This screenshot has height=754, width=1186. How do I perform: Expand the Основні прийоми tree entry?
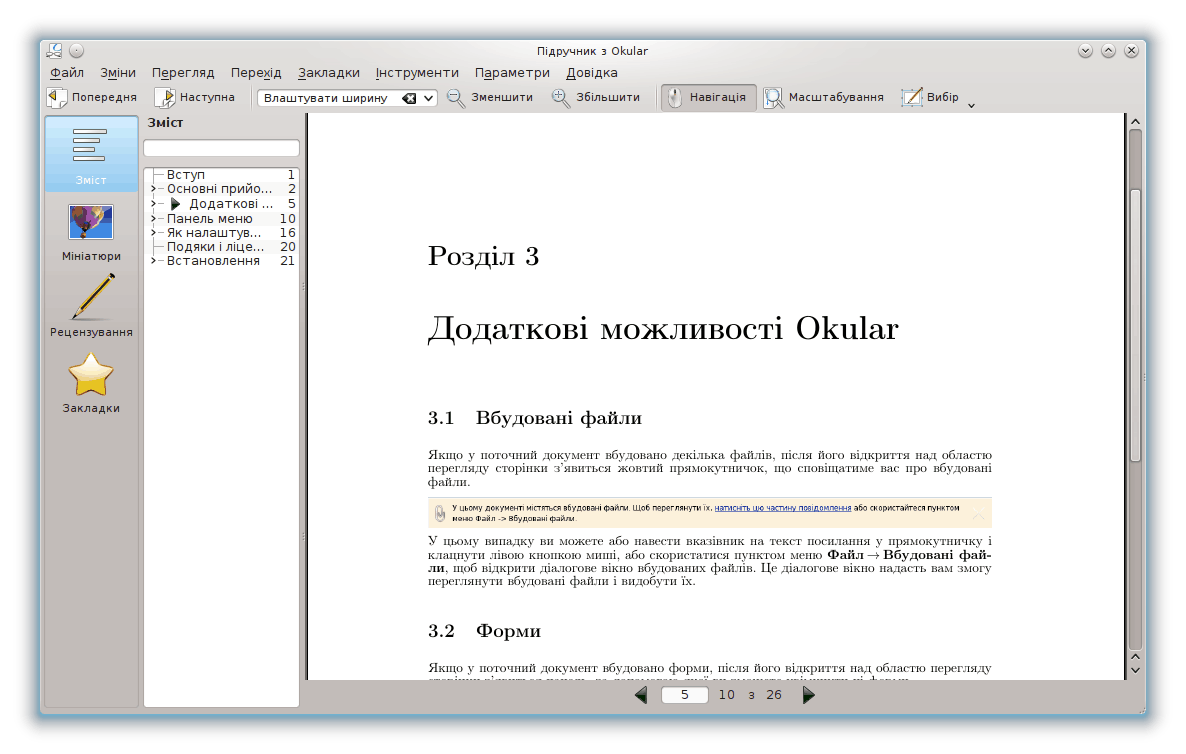coord(153,189)
